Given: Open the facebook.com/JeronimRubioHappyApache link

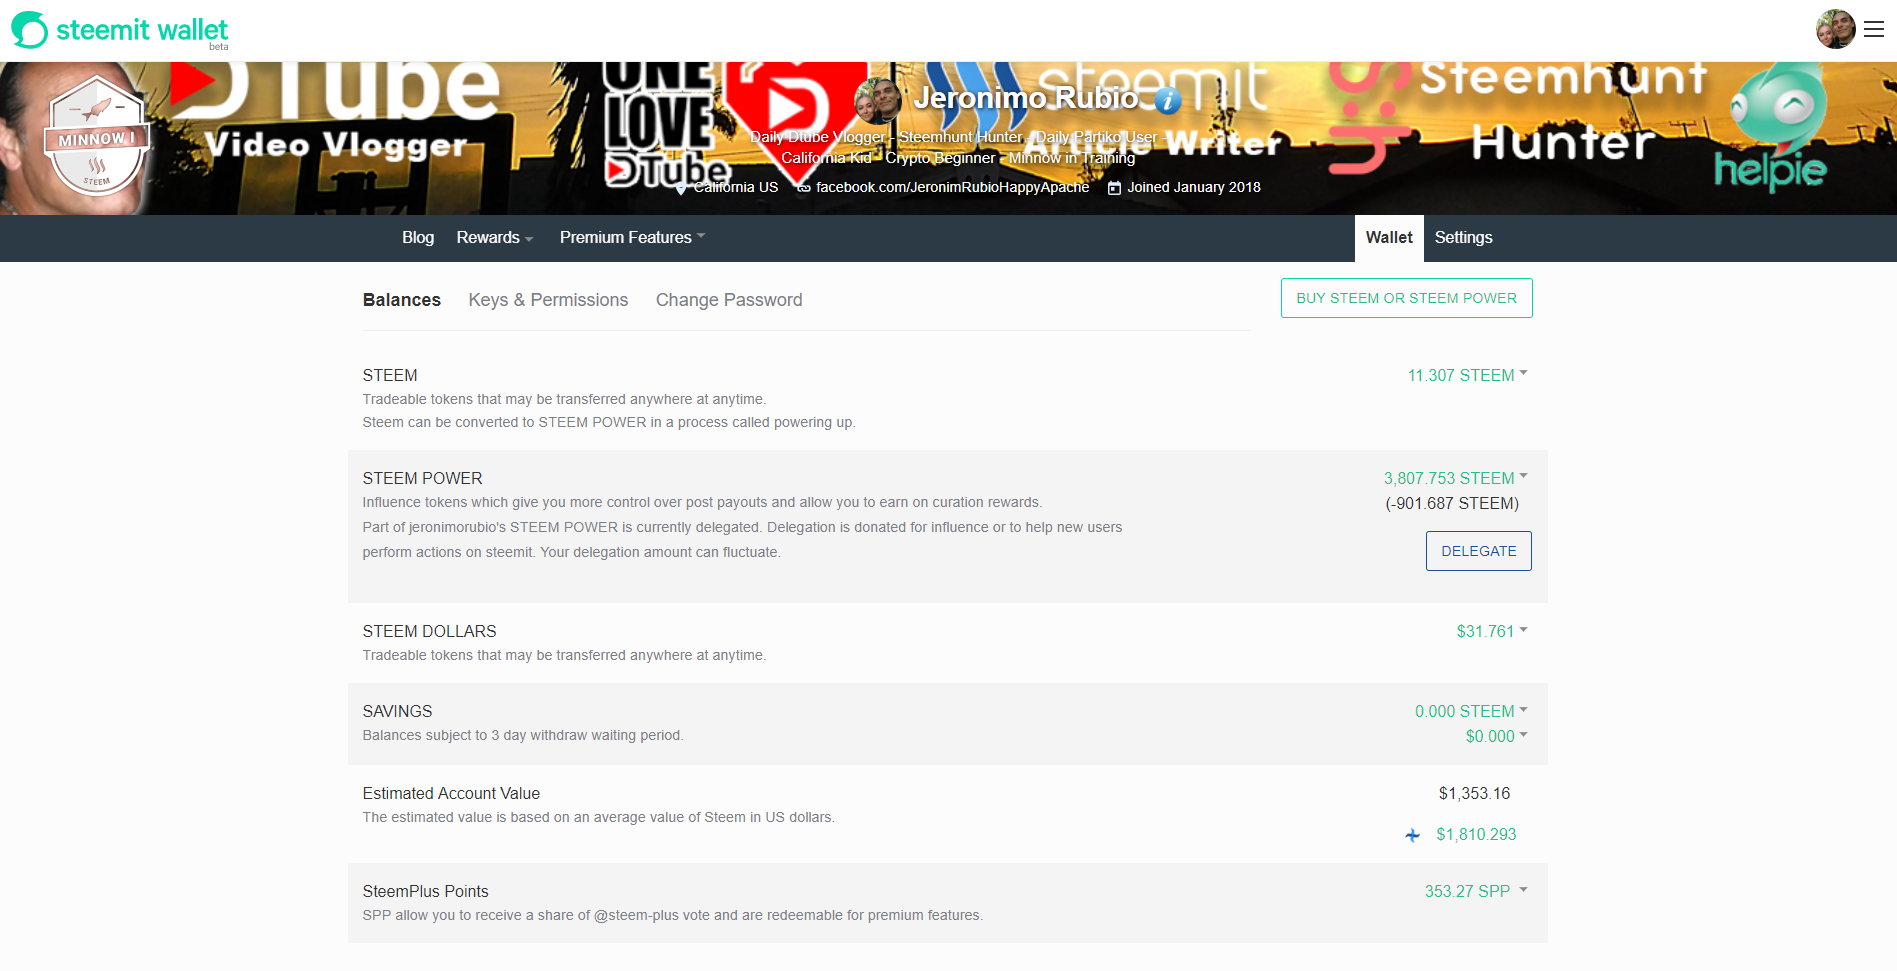Looking at the screenshot, I should [x=952, y=188].
